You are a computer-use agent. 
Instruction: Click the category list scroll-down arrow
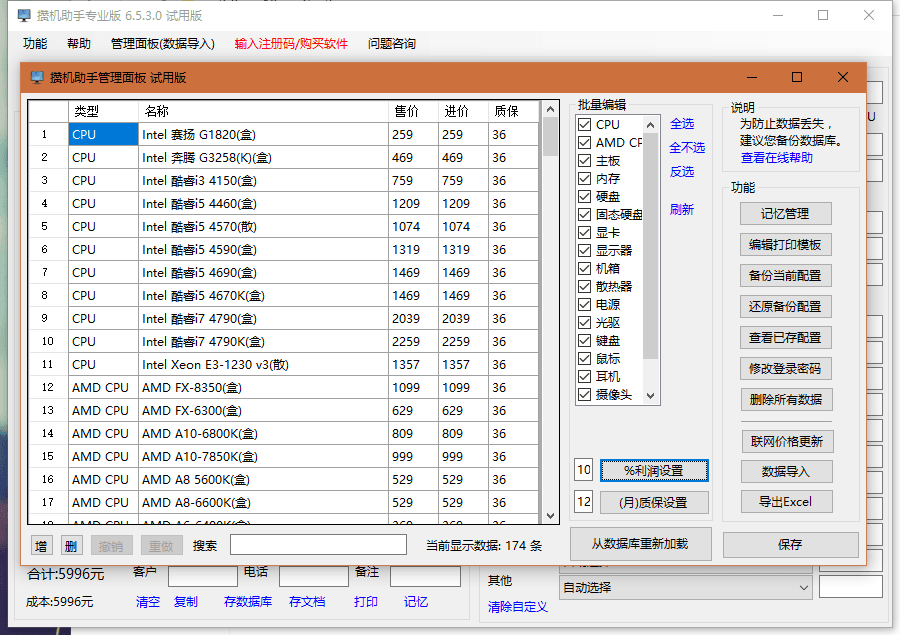(x=650, y=396)
